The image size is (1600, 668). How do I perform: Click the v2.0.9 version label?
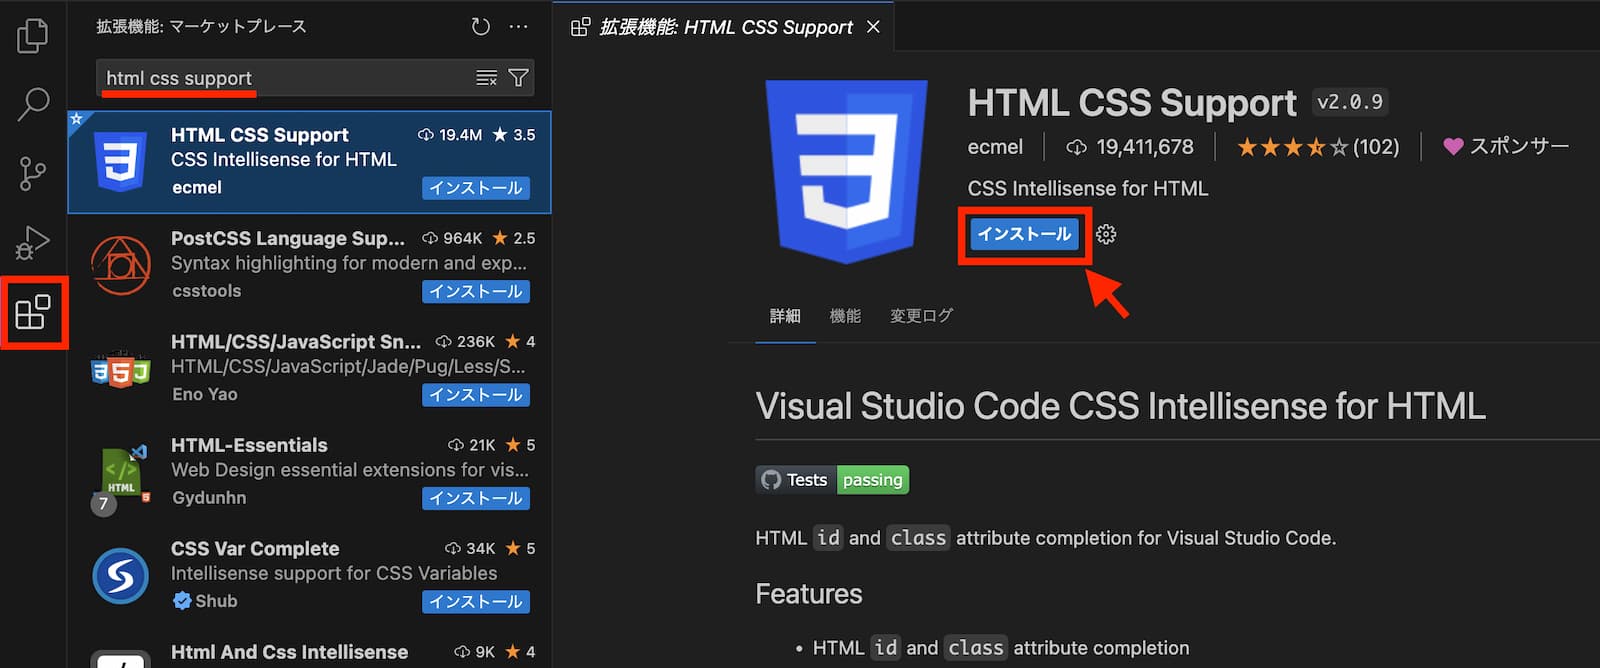point(1350,102)
